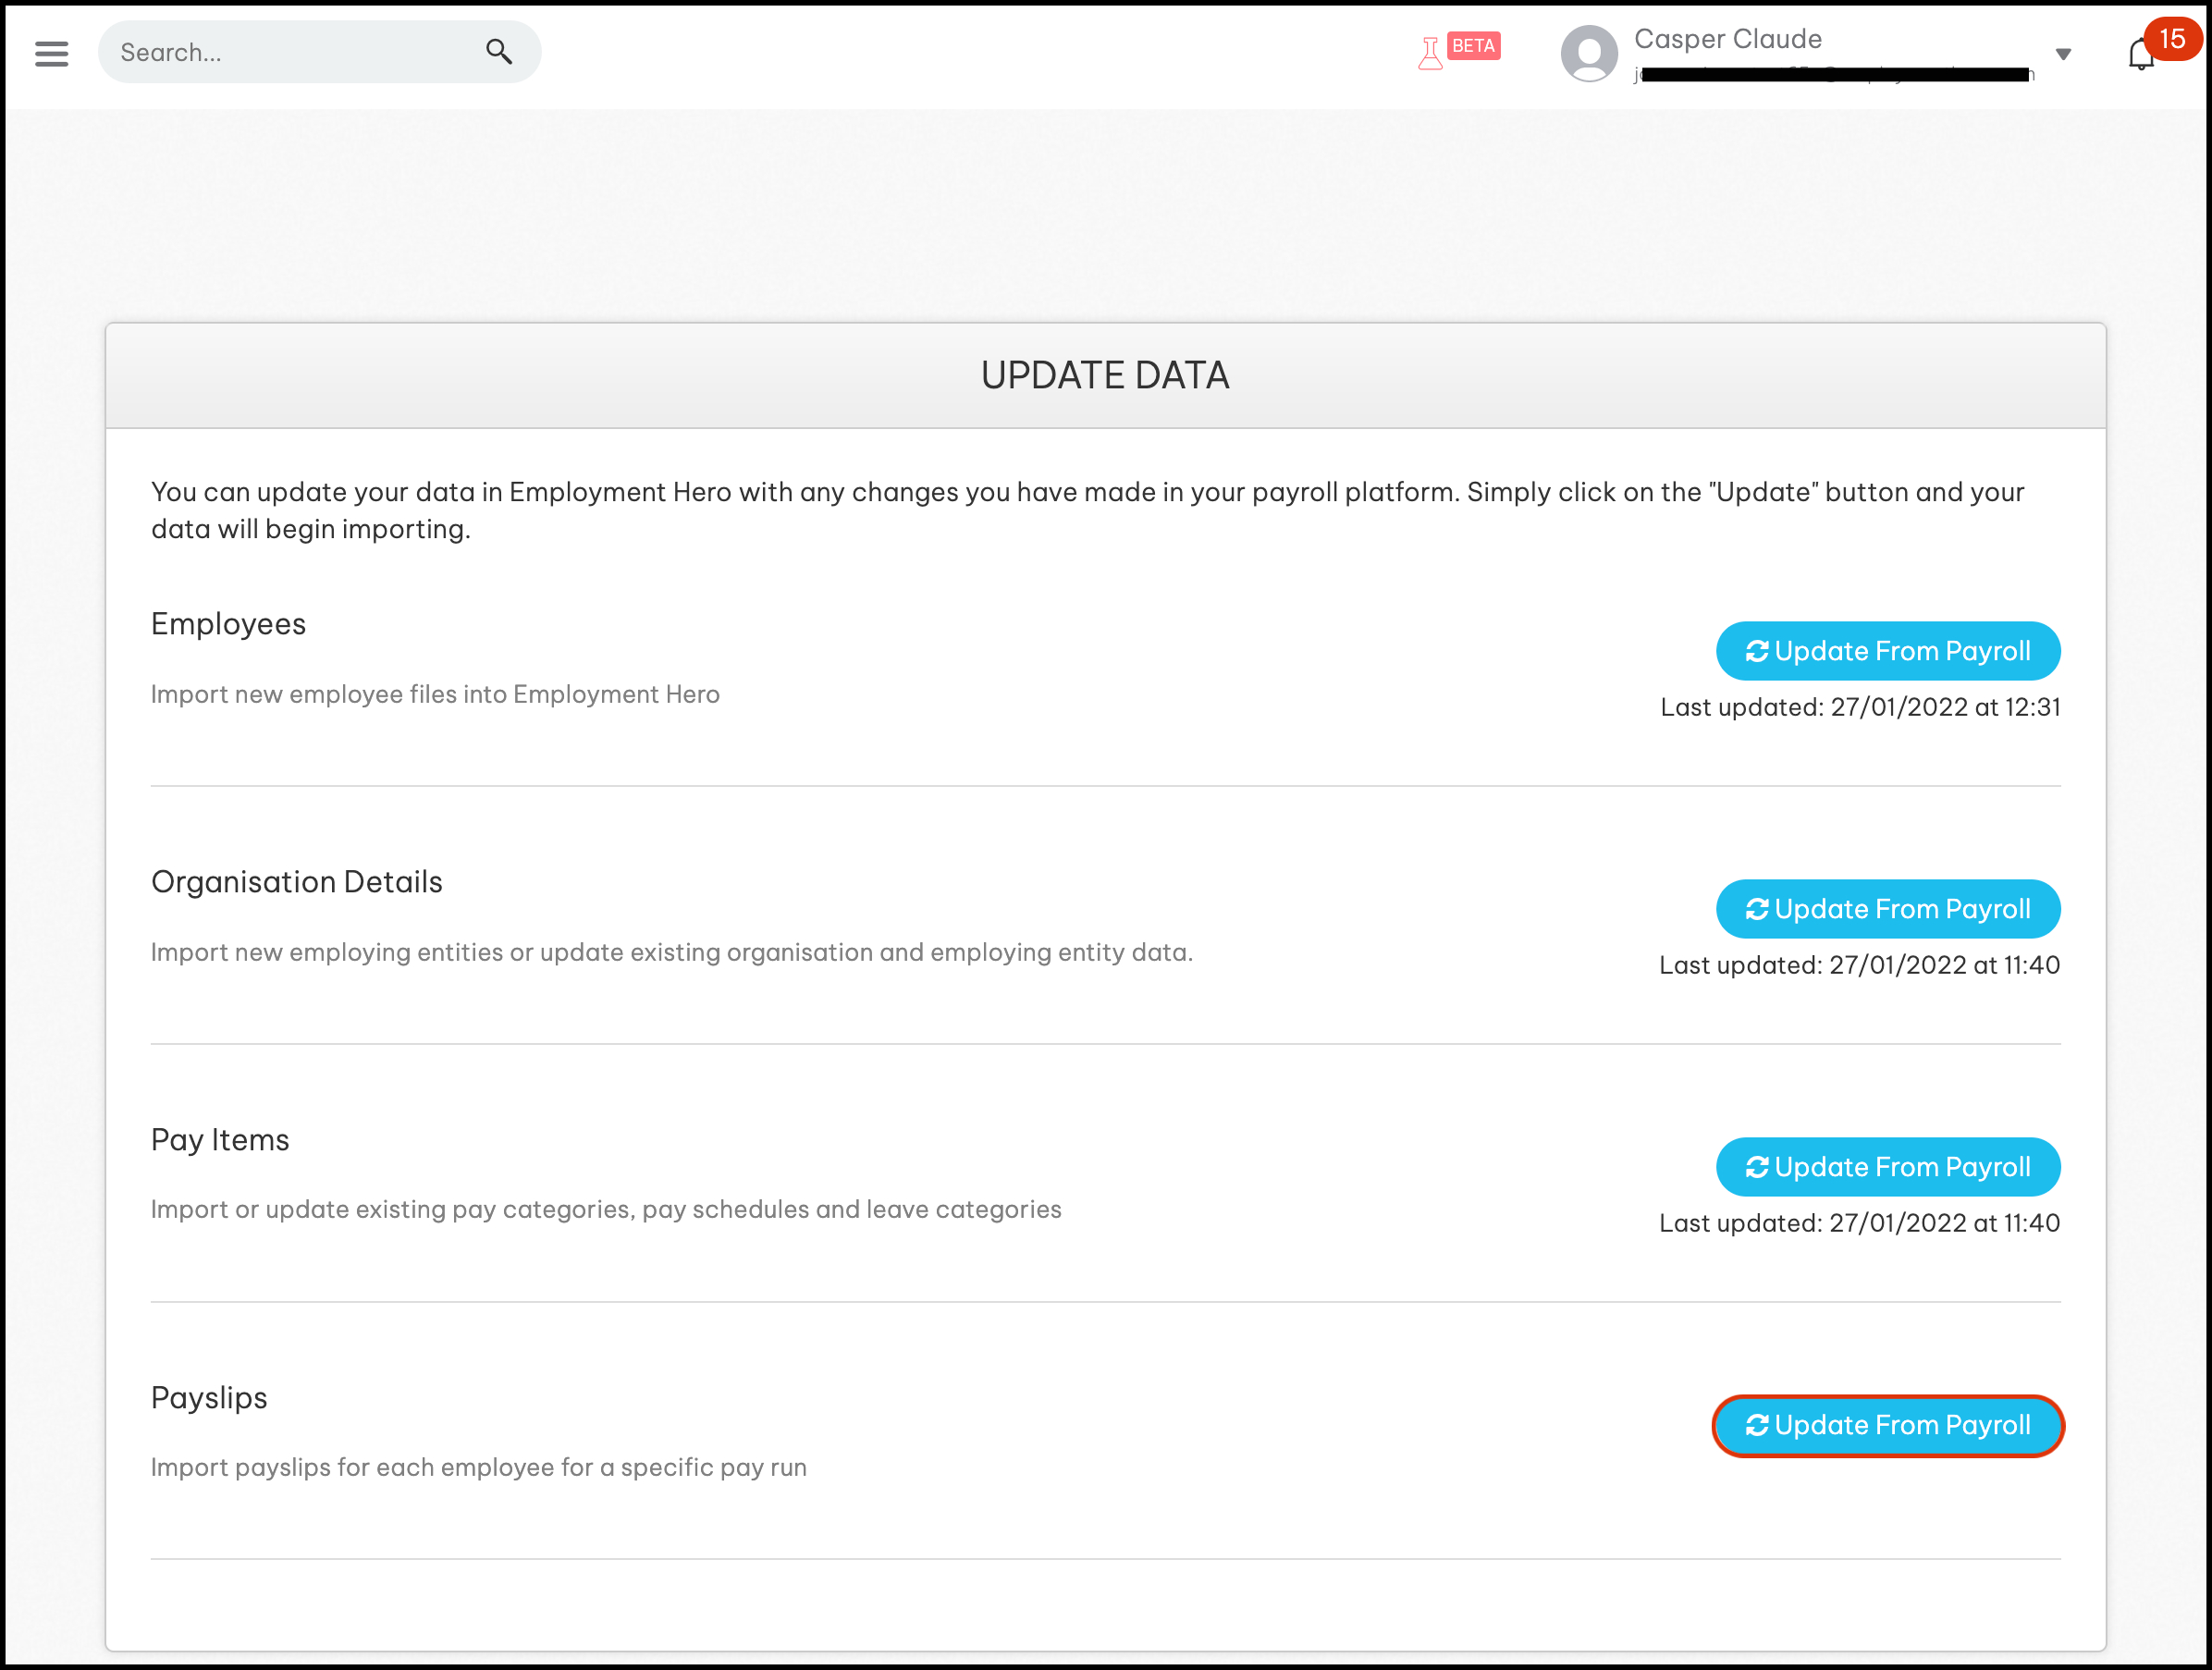Click refresh icon in Employees update button
Image resolution: width=2212 pixels, height=1670 pixels.
pyautogui.click(x=1756, y=651)
